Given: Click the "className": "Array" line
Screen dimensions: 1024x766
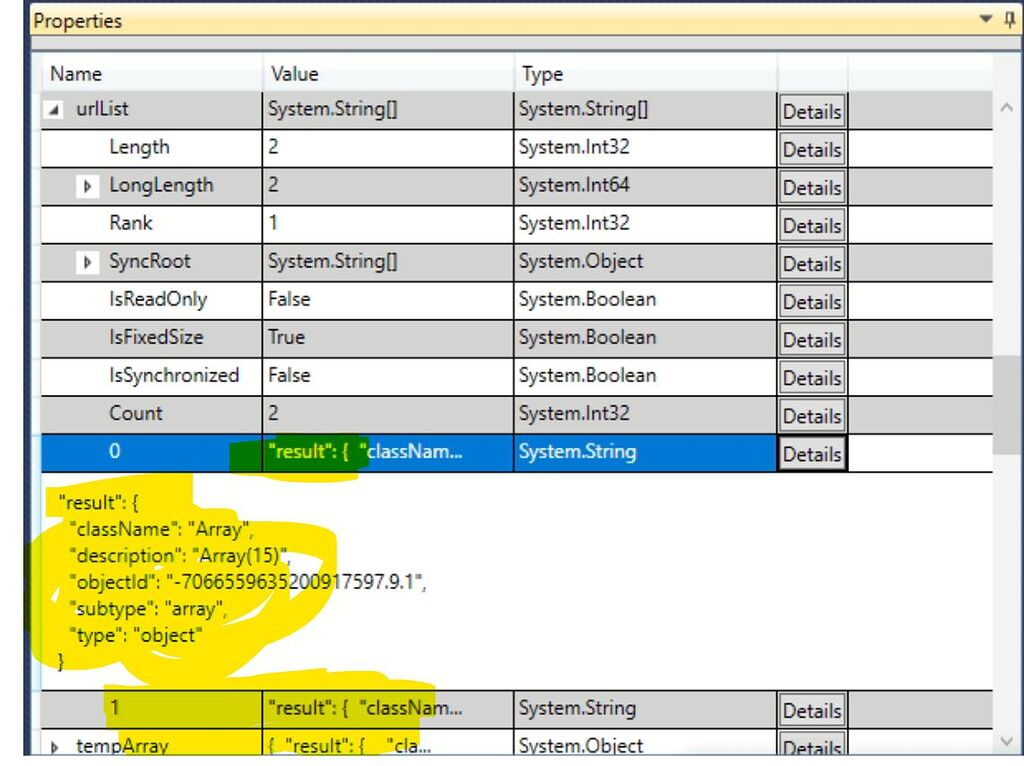Looking at the screenshot, I should (161, 529).
